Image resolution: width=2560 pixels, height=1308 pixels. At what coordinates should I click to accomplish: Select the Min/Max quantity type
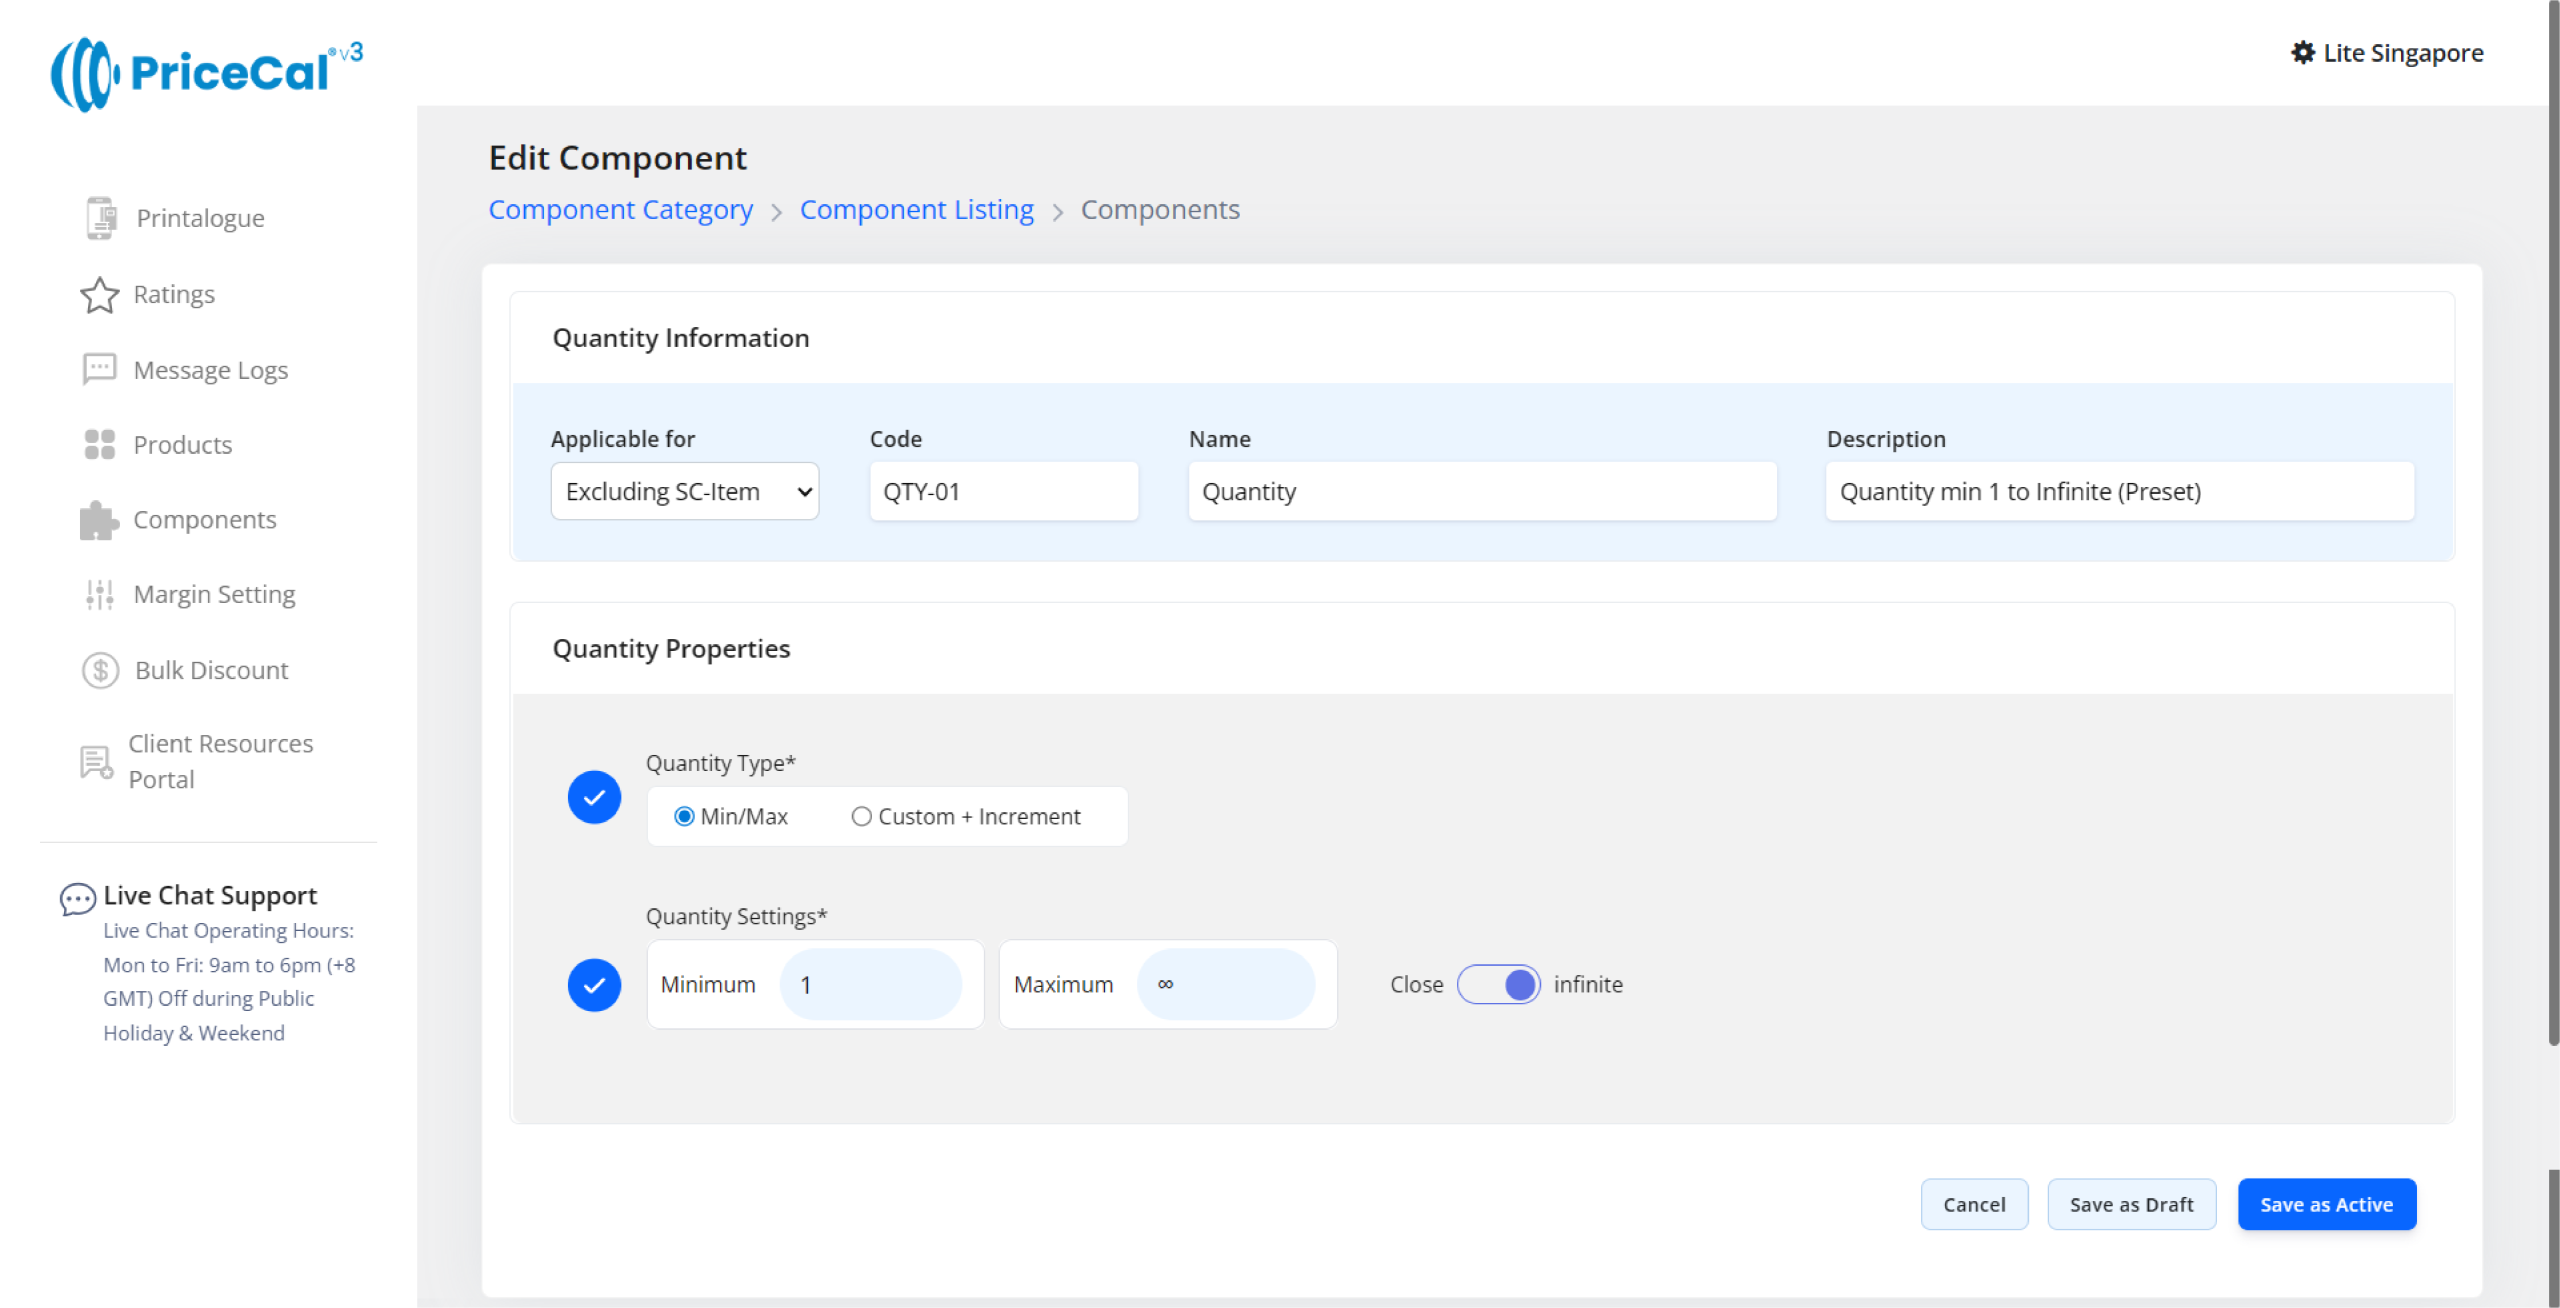click(x=685, y=817)
